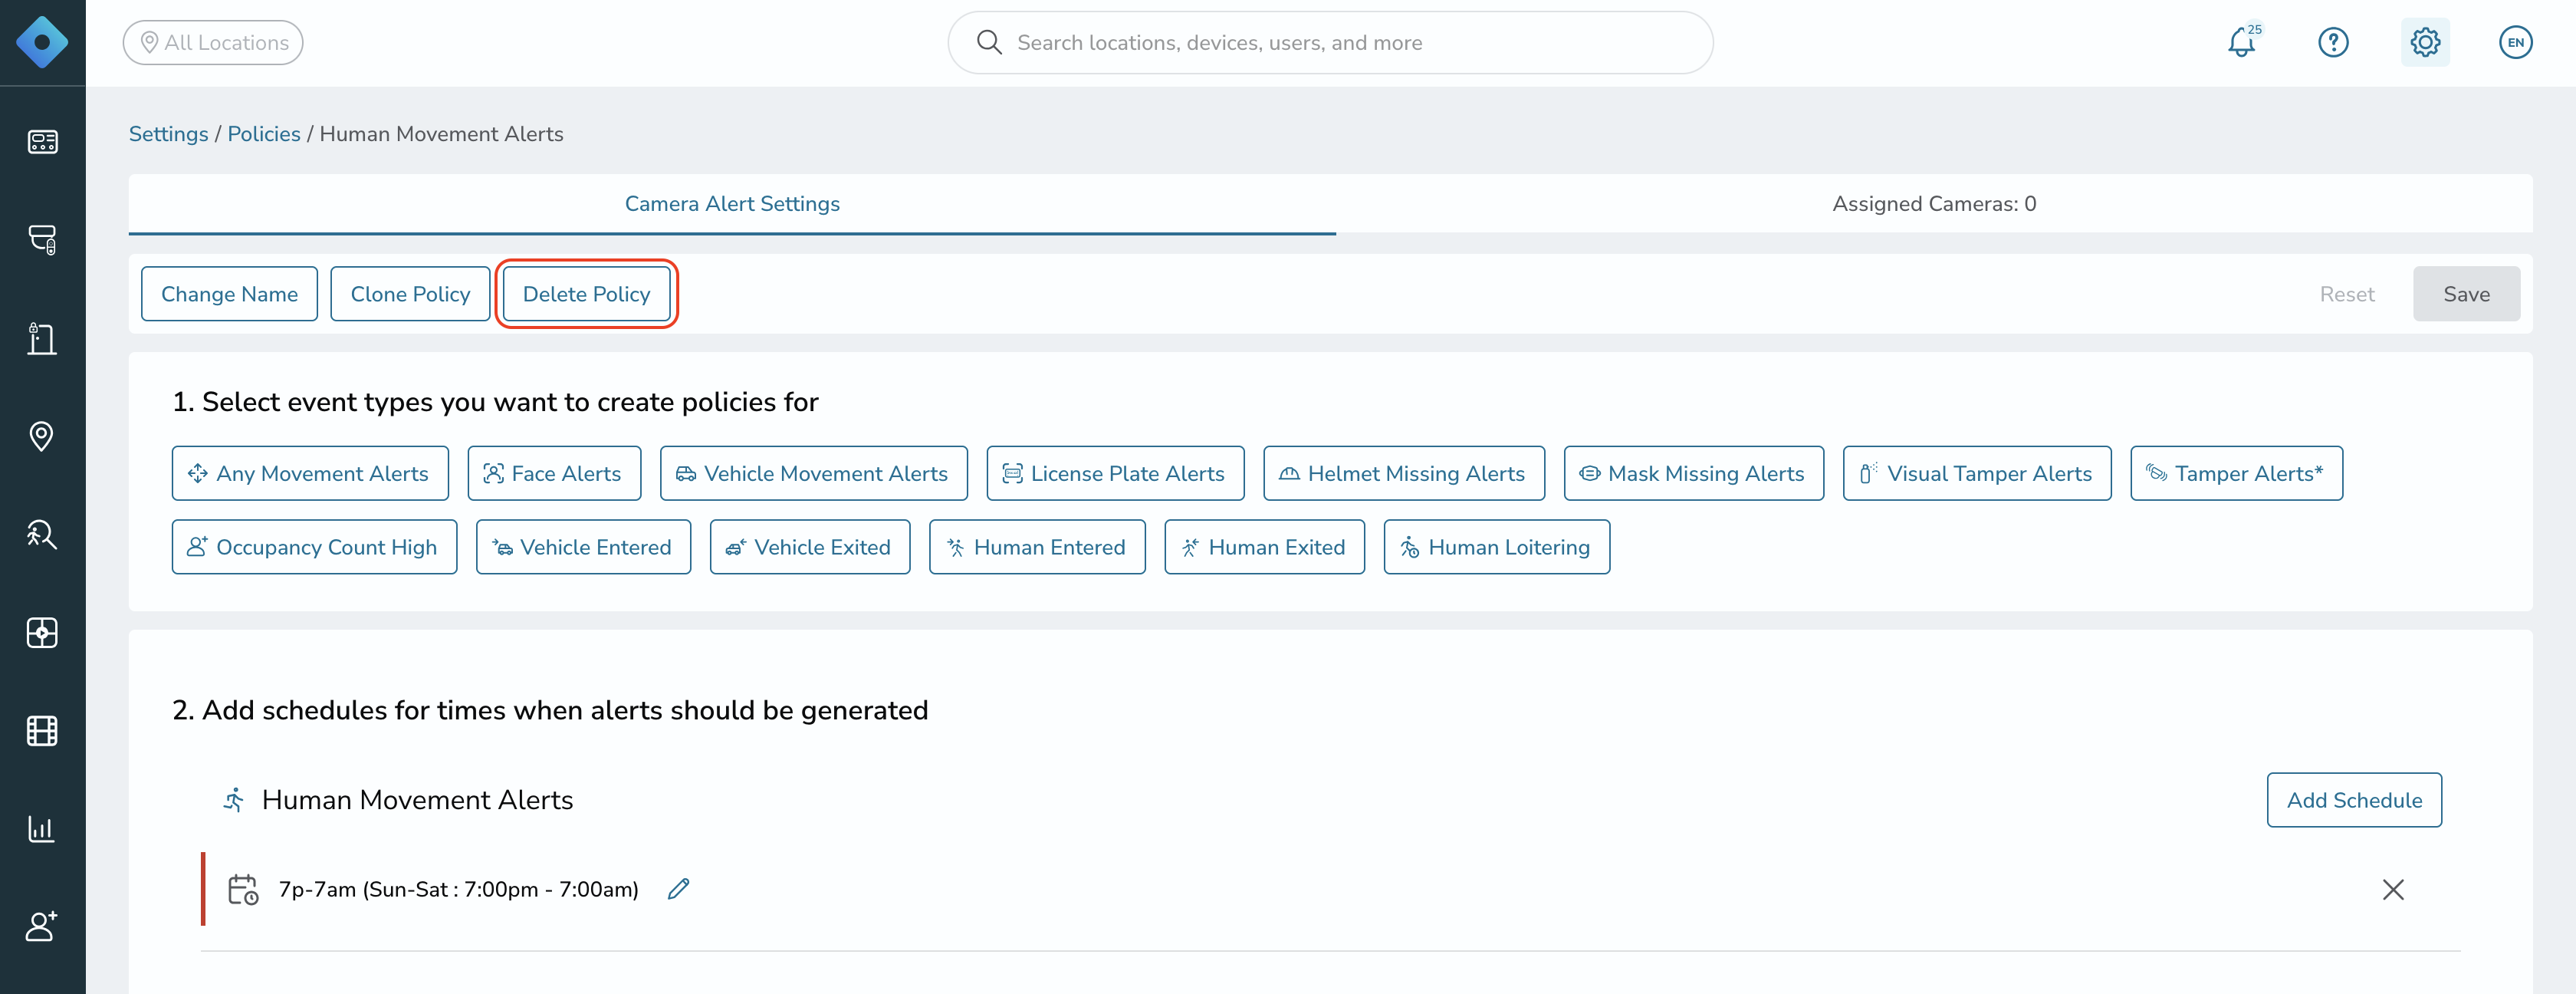Toggle the Vehicle Entered event type
The height and width of the screenshot is (994, 2576).
click(583, 547)
